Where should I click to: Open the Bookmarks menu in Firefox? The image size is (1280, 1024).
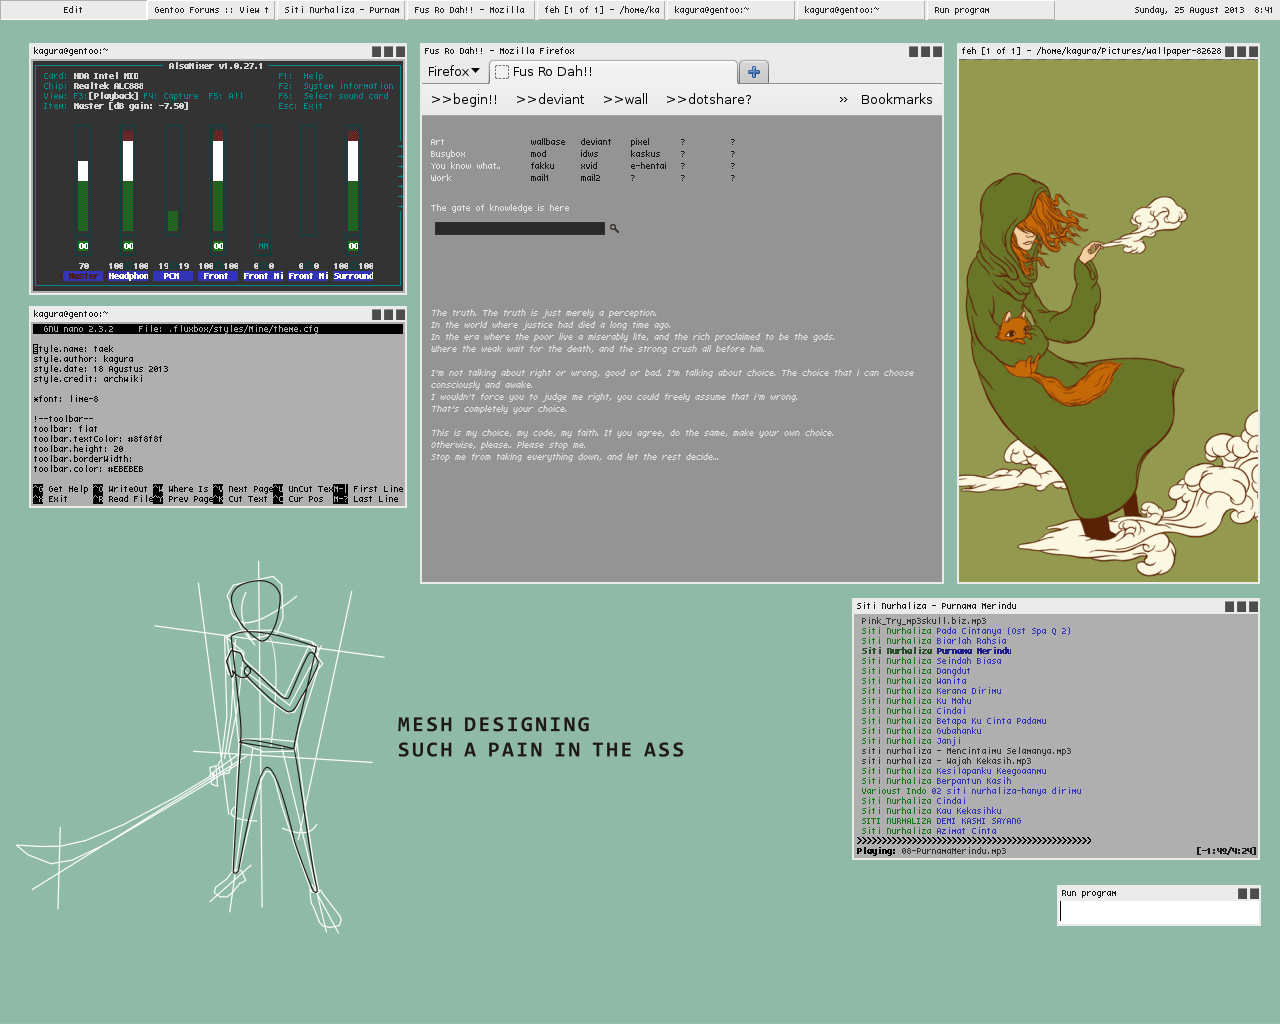pos(896,99)
